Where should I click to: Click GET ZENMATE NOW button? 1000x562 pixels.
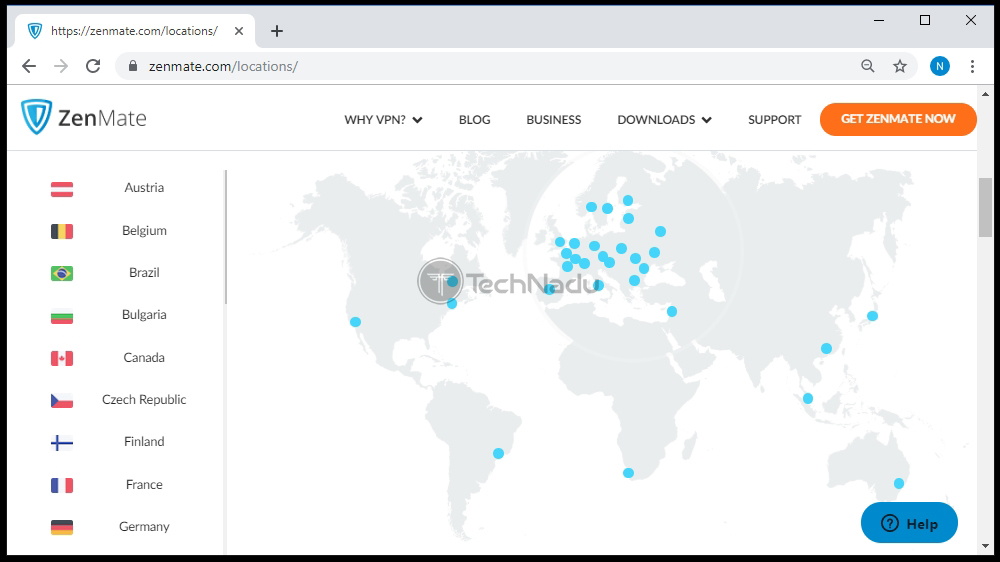[x=898, y=119]
